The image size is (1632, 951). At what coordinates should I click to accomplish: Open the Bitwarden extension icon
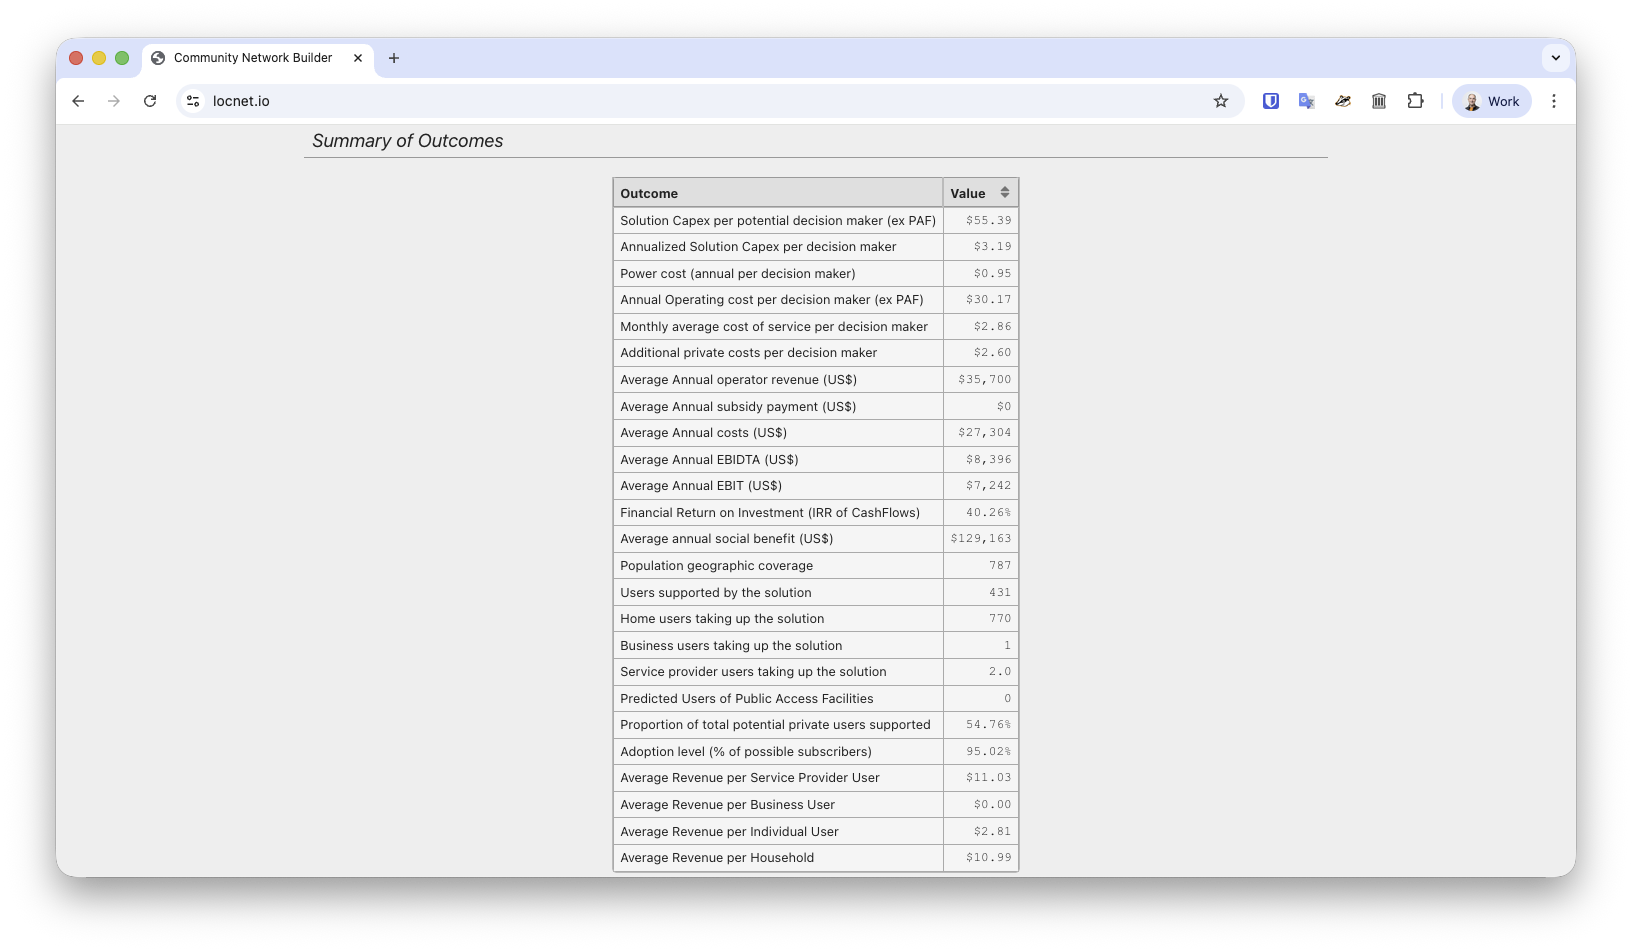[1271, 101]
